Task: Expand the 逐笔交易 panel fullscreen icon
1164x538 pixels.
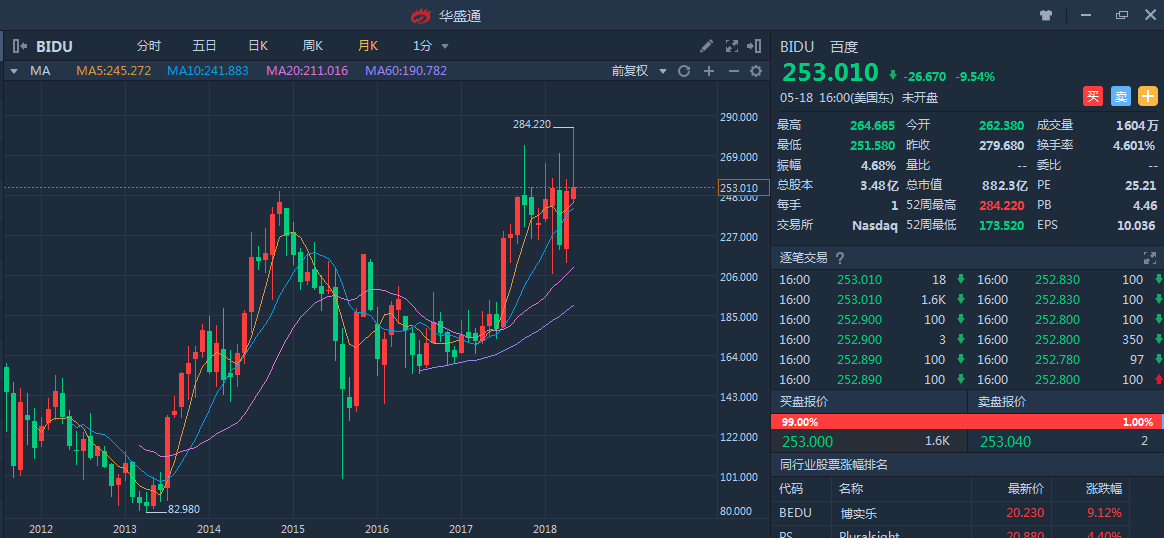Action: [x=1150, y=258]
